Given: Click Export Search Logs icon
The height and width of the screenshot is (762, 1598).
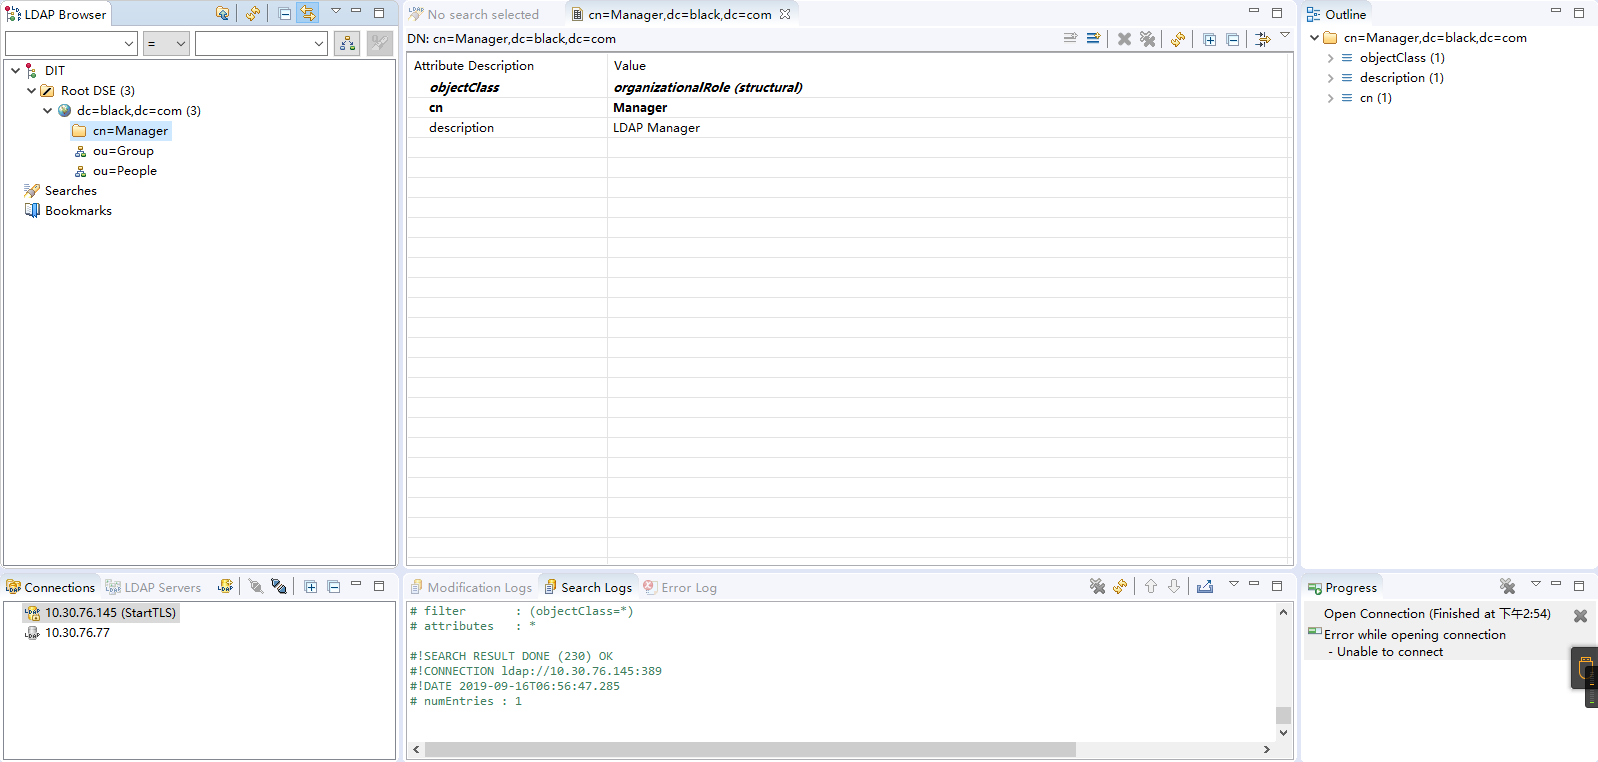Looking at the screenshot, I should click(1205, 587).
